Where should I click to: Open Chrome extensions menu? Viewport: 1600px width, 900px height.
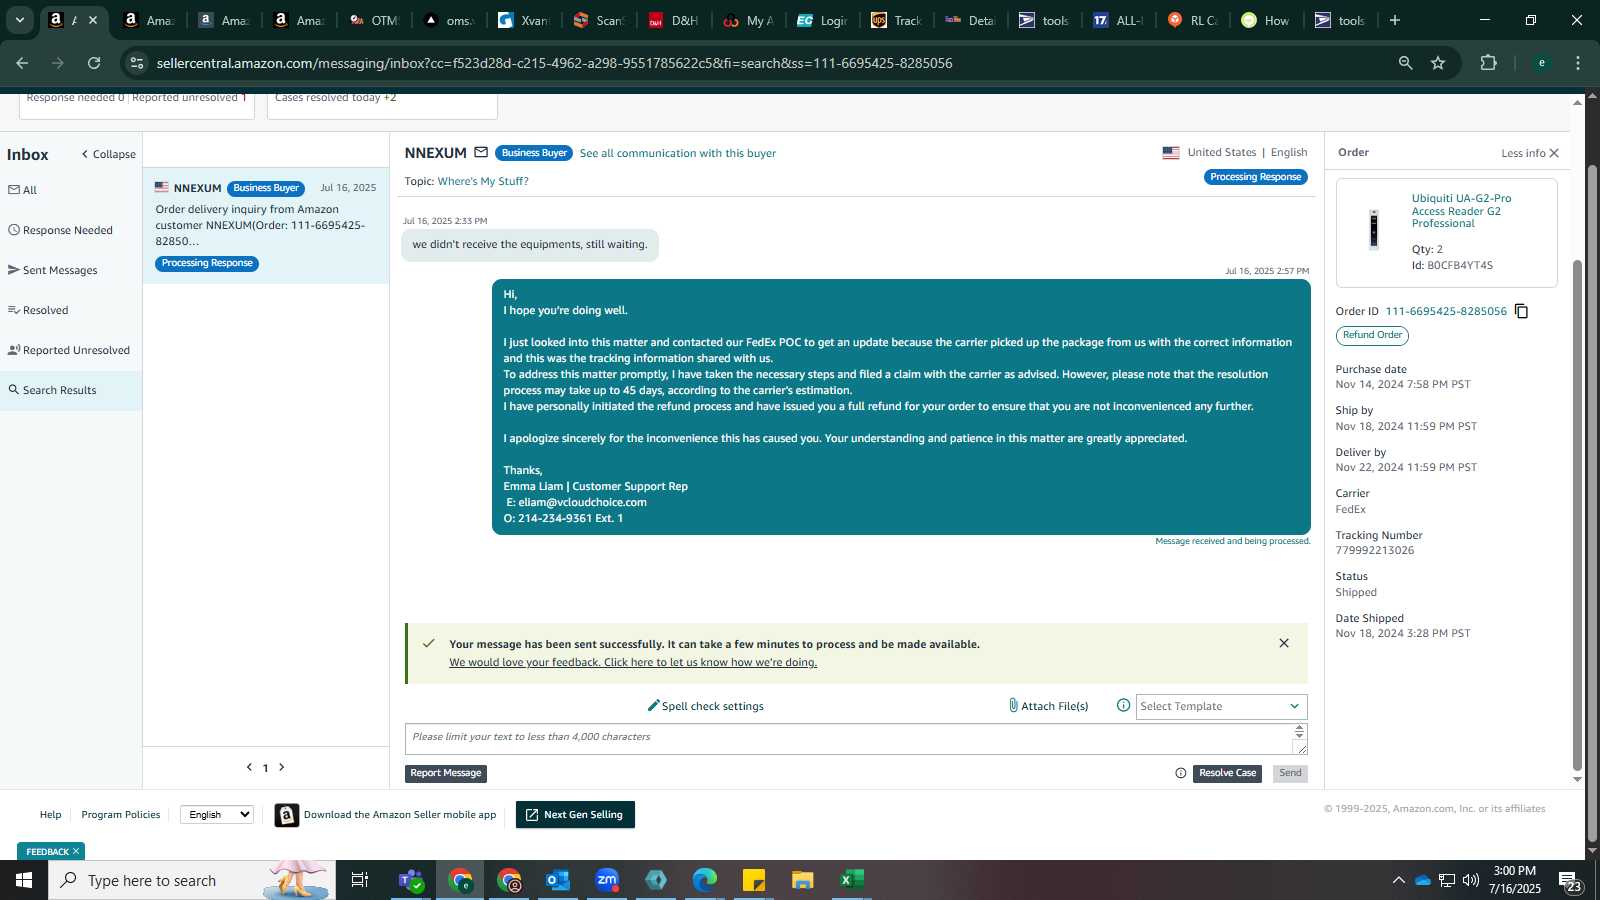1488,63
